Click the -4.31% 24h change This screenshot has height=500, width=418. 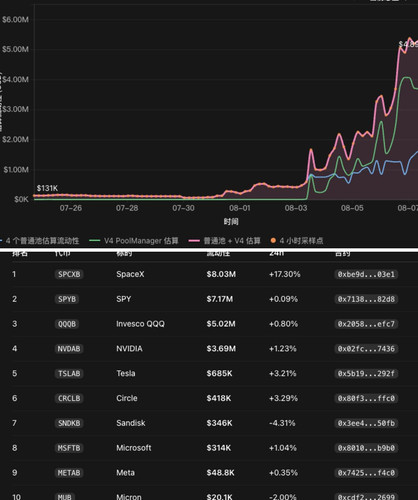282,423
